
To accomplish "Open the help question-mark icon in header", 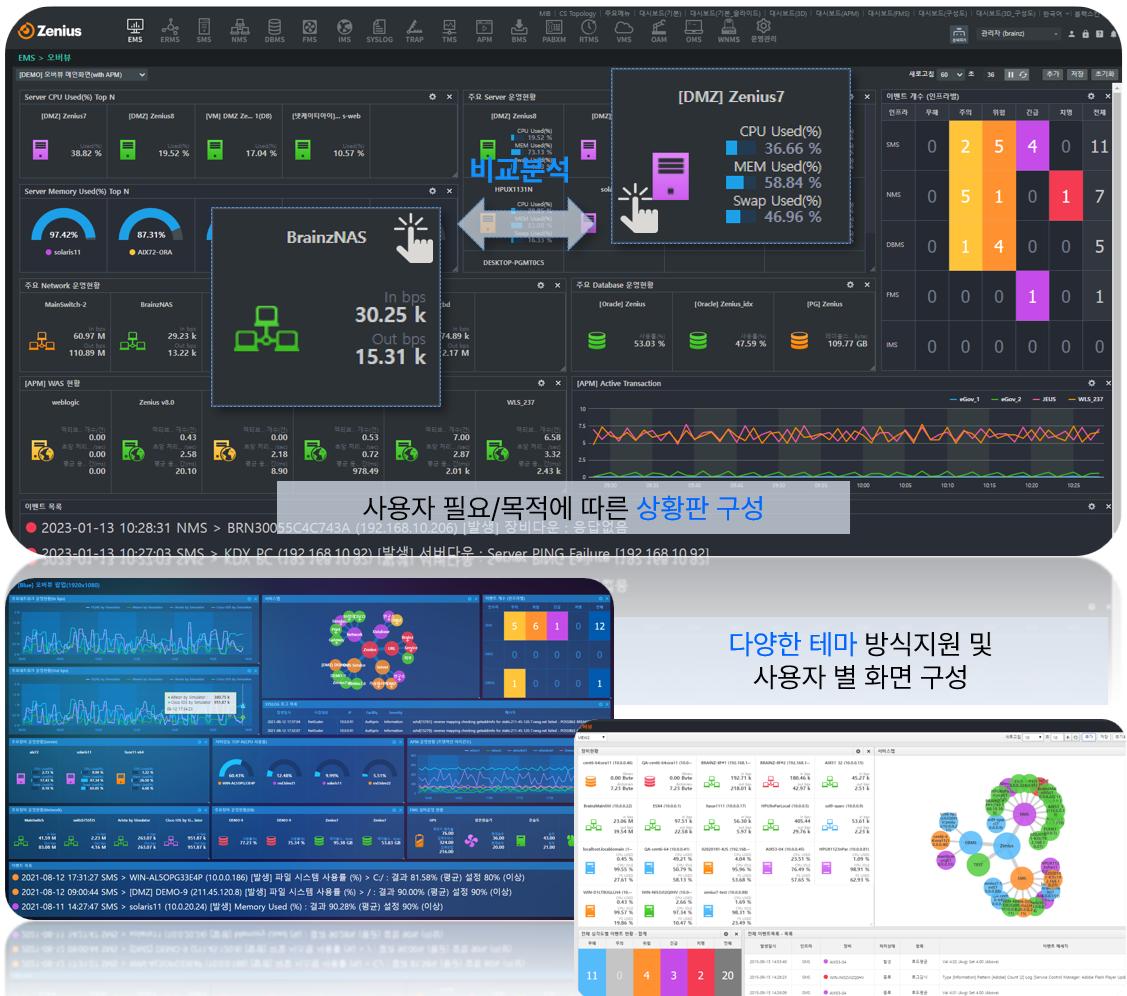I will pyautogui.click(x=1098, y=34).
